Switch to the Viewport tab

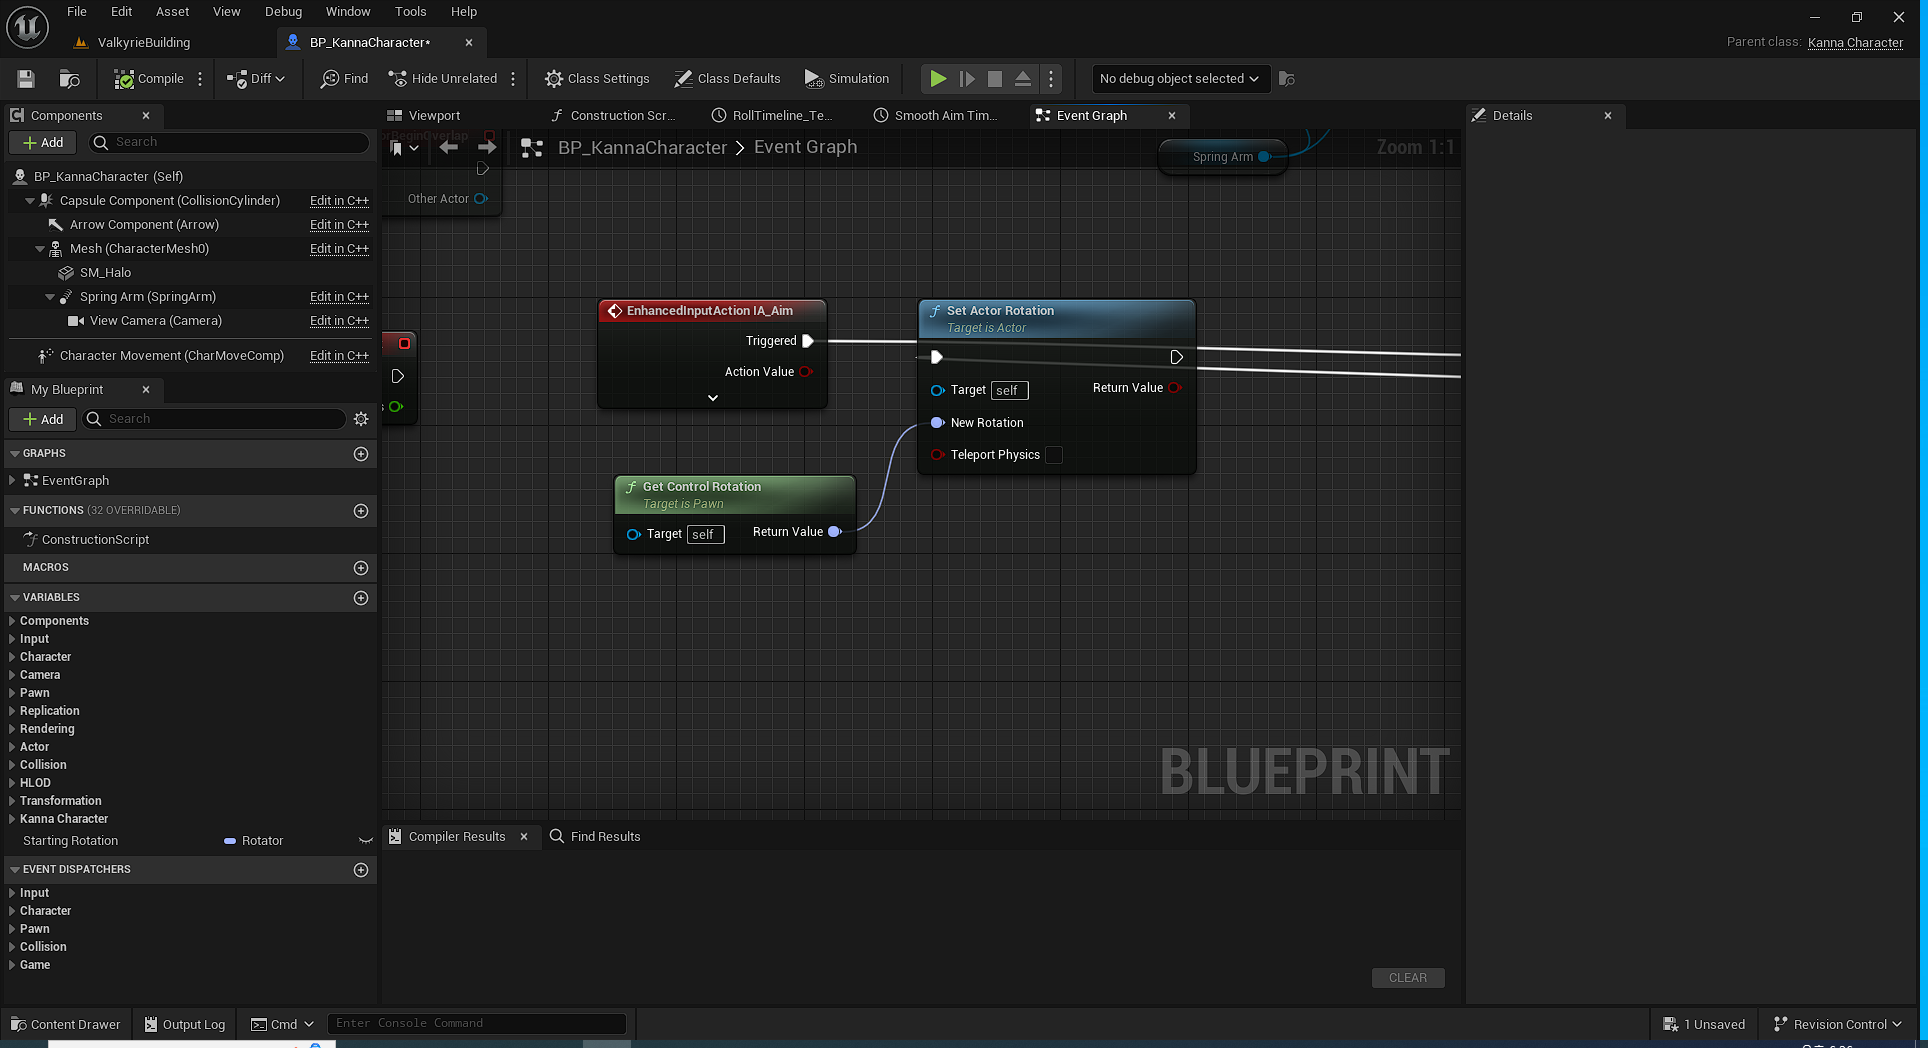click(434, 116)
